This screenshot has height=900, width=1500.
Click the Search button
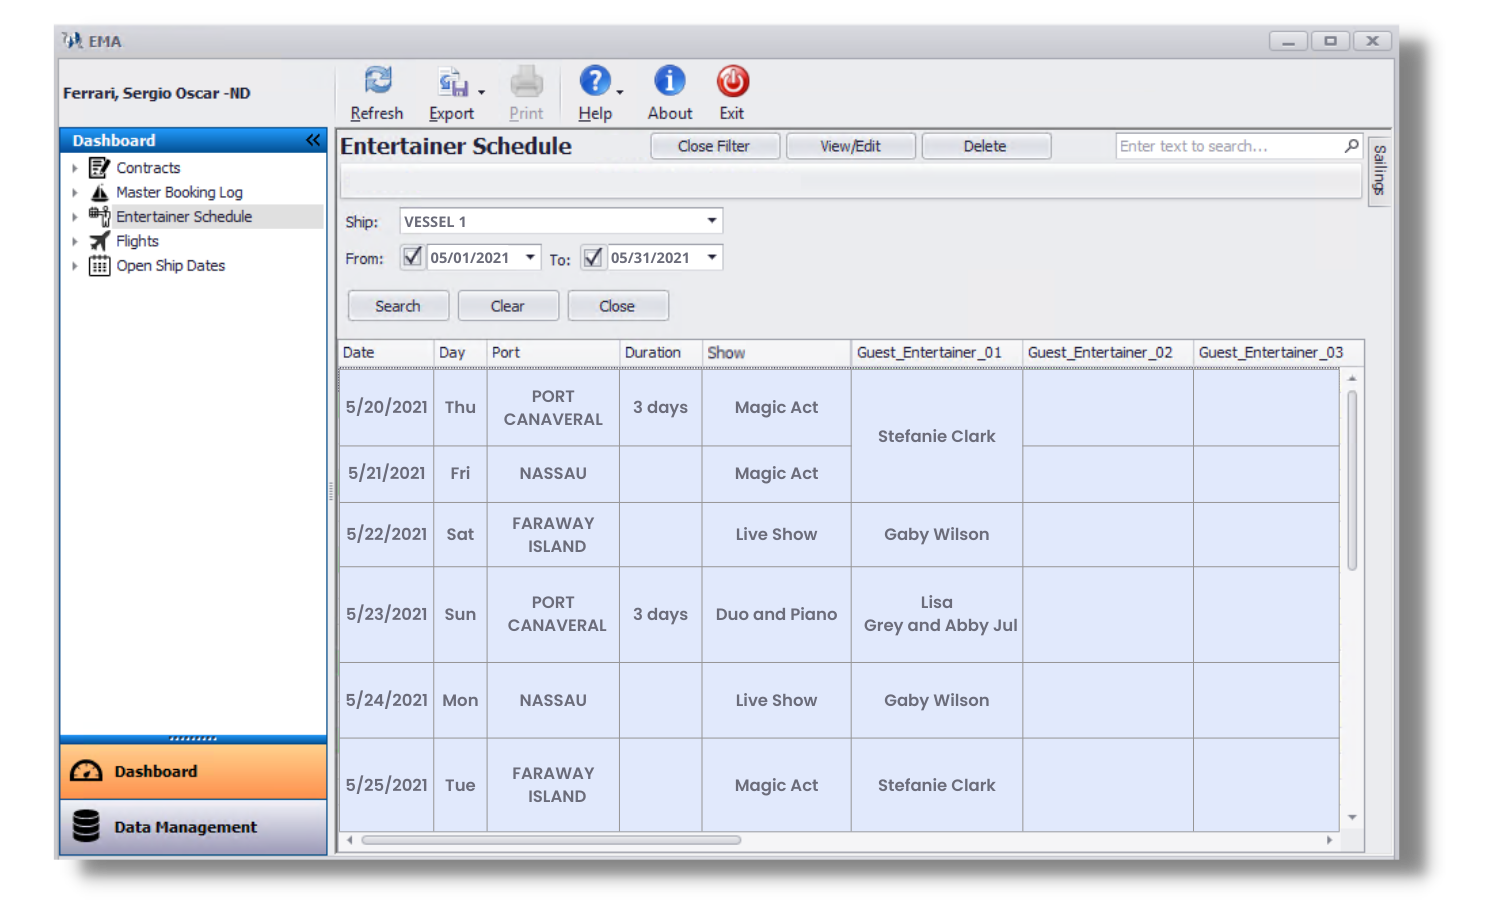397,305
